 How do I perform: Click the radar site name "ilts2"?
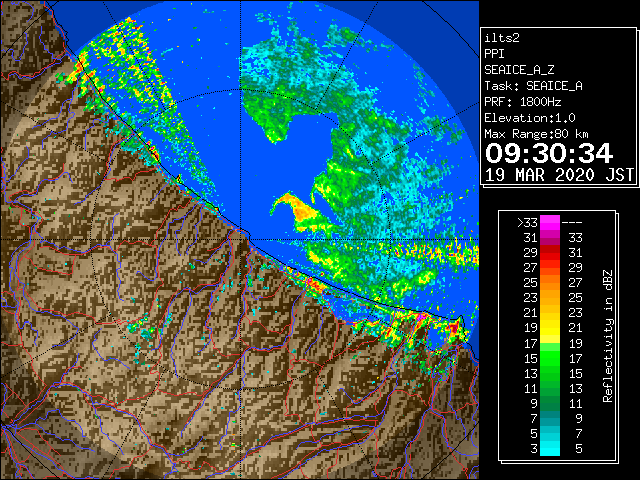point(502,38)
